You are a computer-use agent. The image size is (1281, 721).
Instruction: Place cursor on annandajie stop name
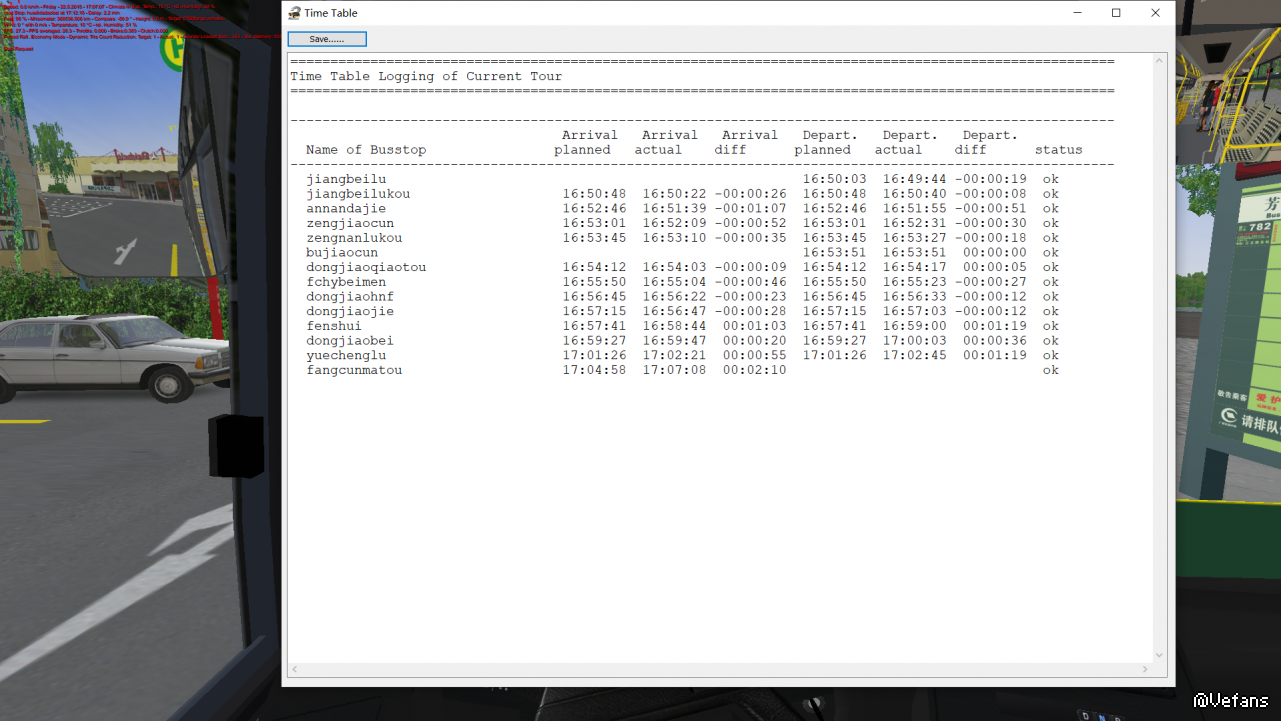pyautogui.click(x=346, y=209)
